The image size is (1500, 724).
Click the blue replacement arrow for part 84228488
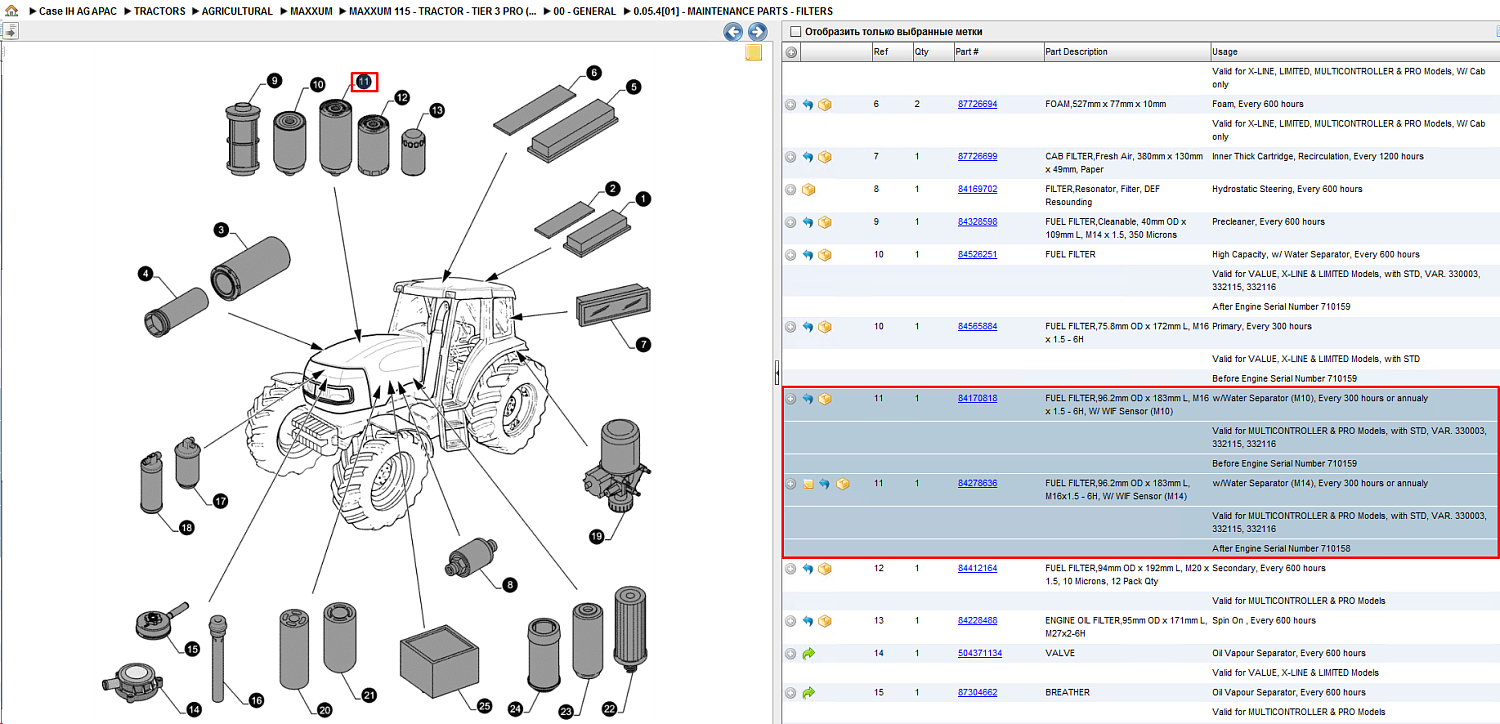click(x=808, y=621)
